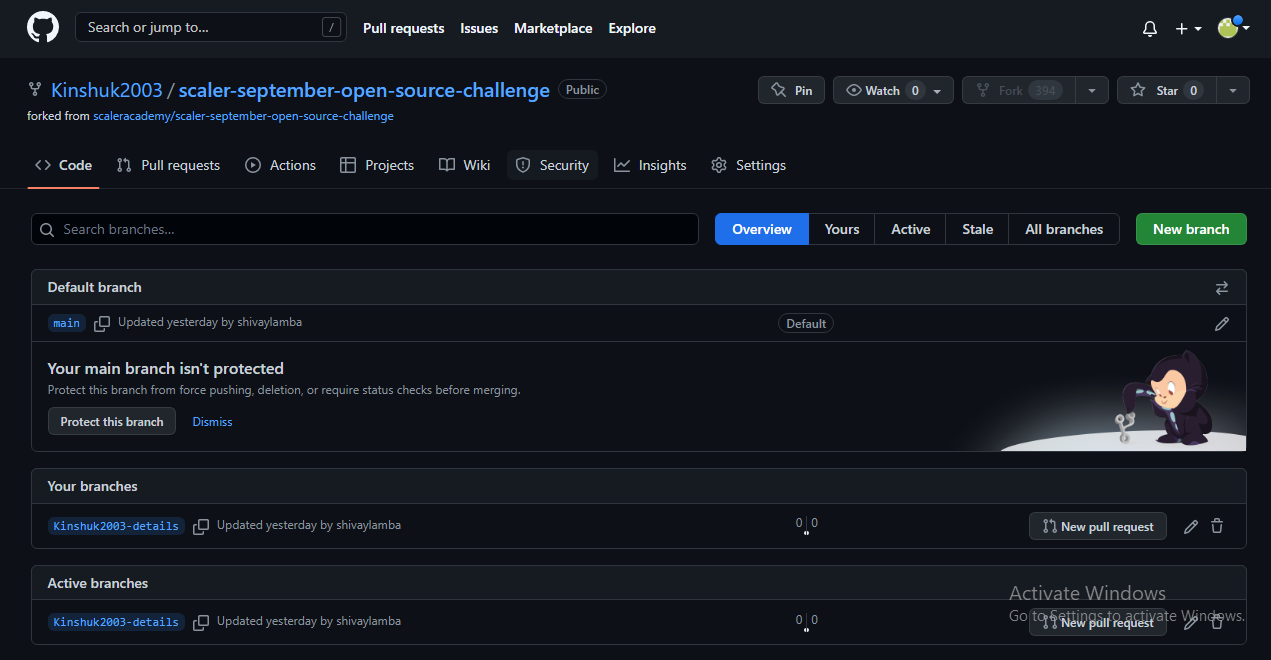Open Marketplace in top navigation
The width and height of the screenshot is (1271, 660).
(553, 28)
